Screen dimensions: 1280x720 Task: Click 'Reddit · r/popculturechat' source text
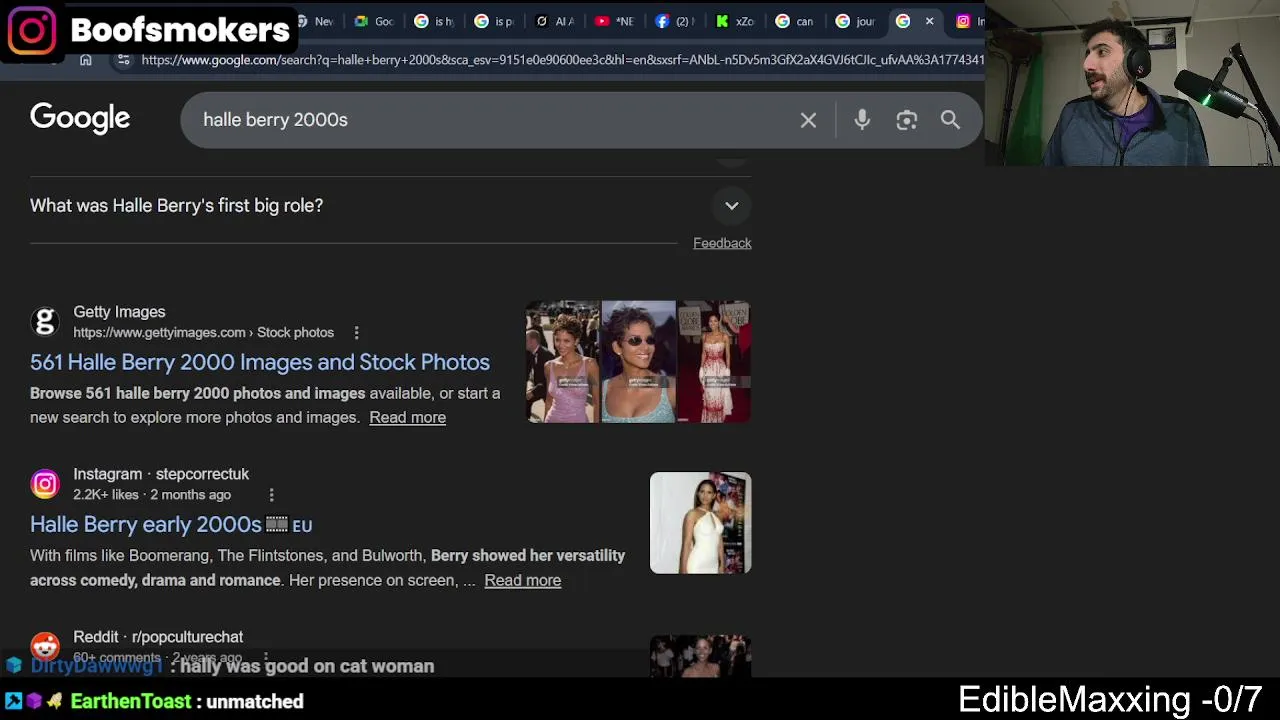tap(158, 637)
